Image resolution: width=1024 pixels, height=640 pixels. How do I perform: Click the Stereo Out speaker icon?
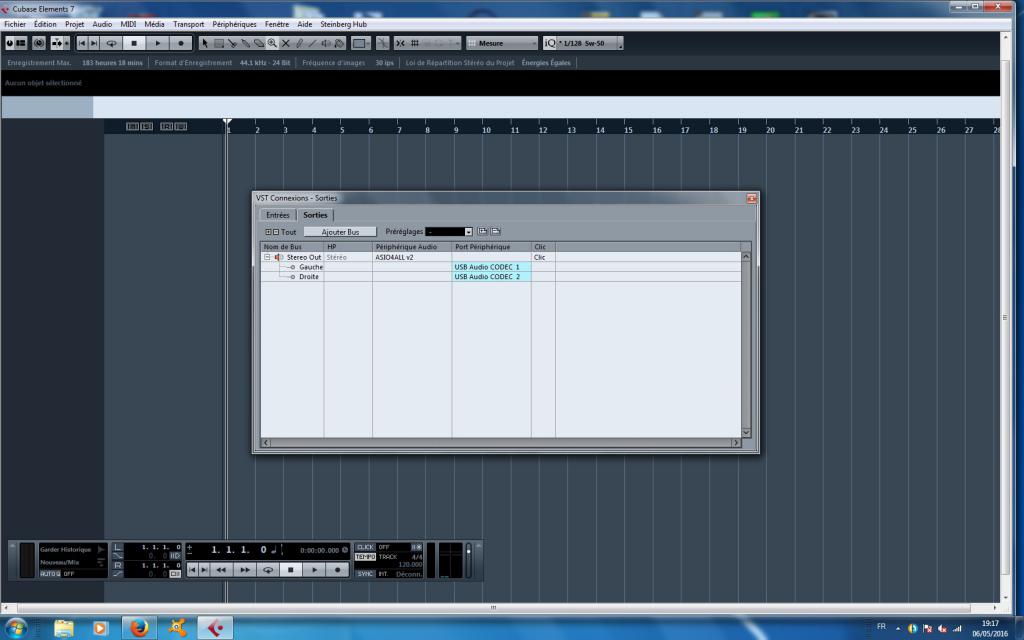point(279,257)
